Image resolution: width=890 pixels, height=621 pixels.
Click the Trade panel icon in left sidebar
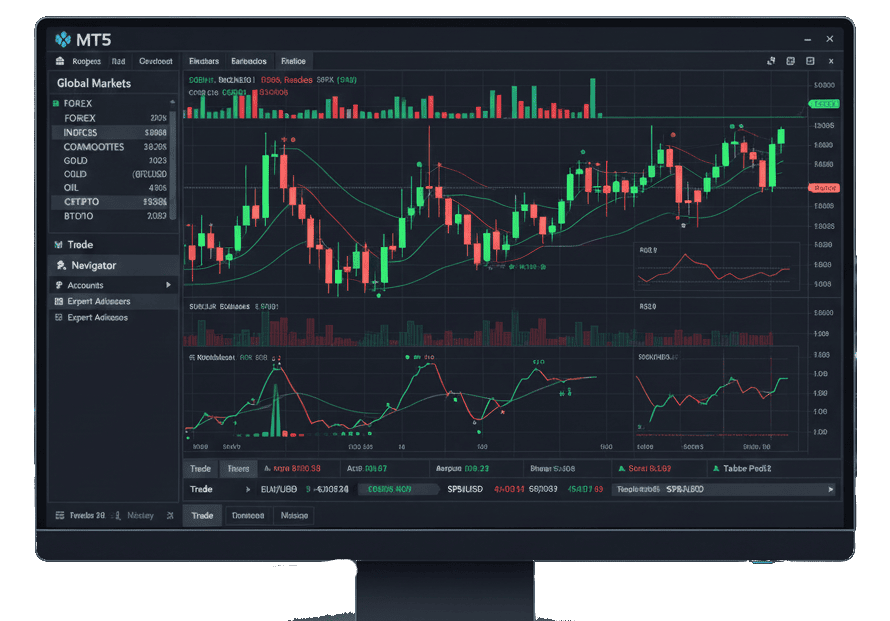[57, 245]
